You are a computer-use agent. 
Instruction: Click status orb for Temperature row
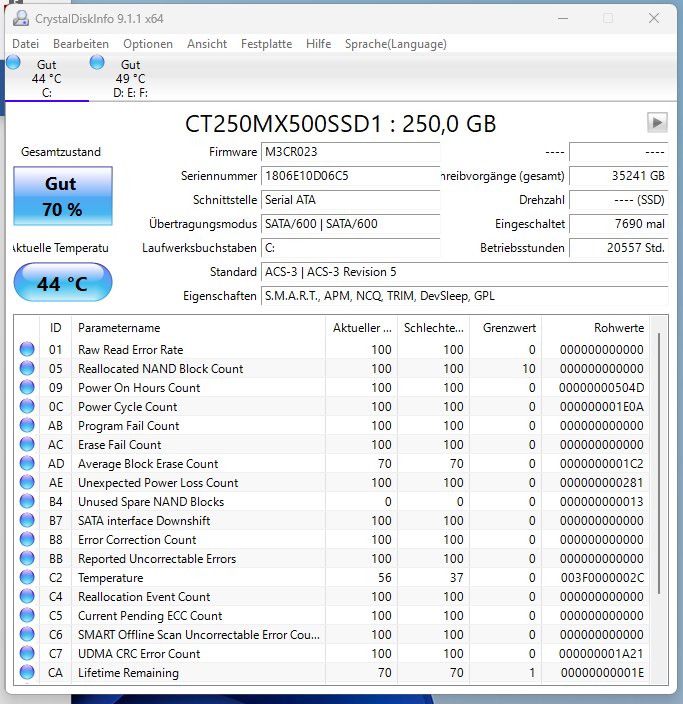(x=27, y=577)
